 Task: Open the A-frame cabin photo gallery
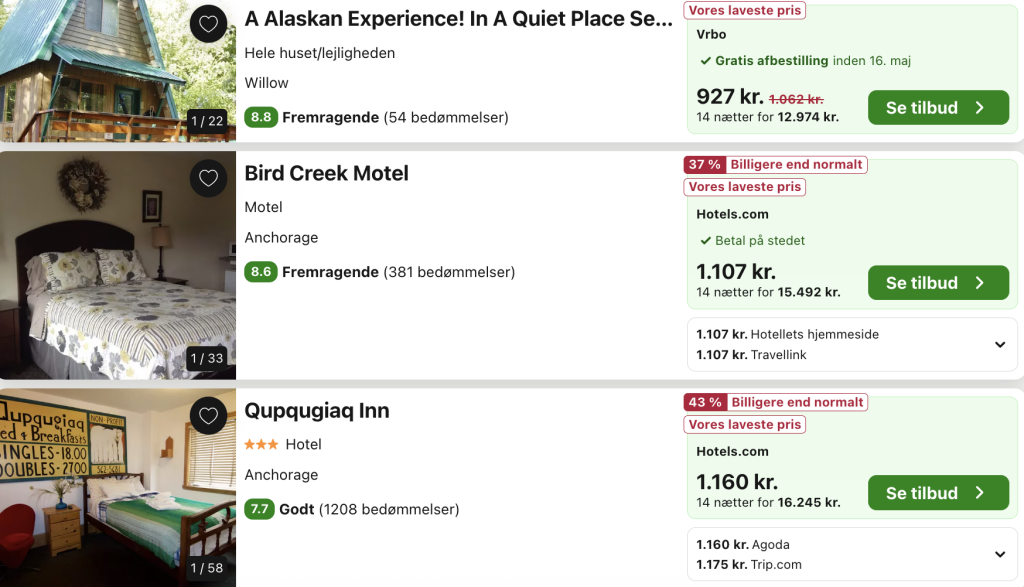click(x=118, y=71)
